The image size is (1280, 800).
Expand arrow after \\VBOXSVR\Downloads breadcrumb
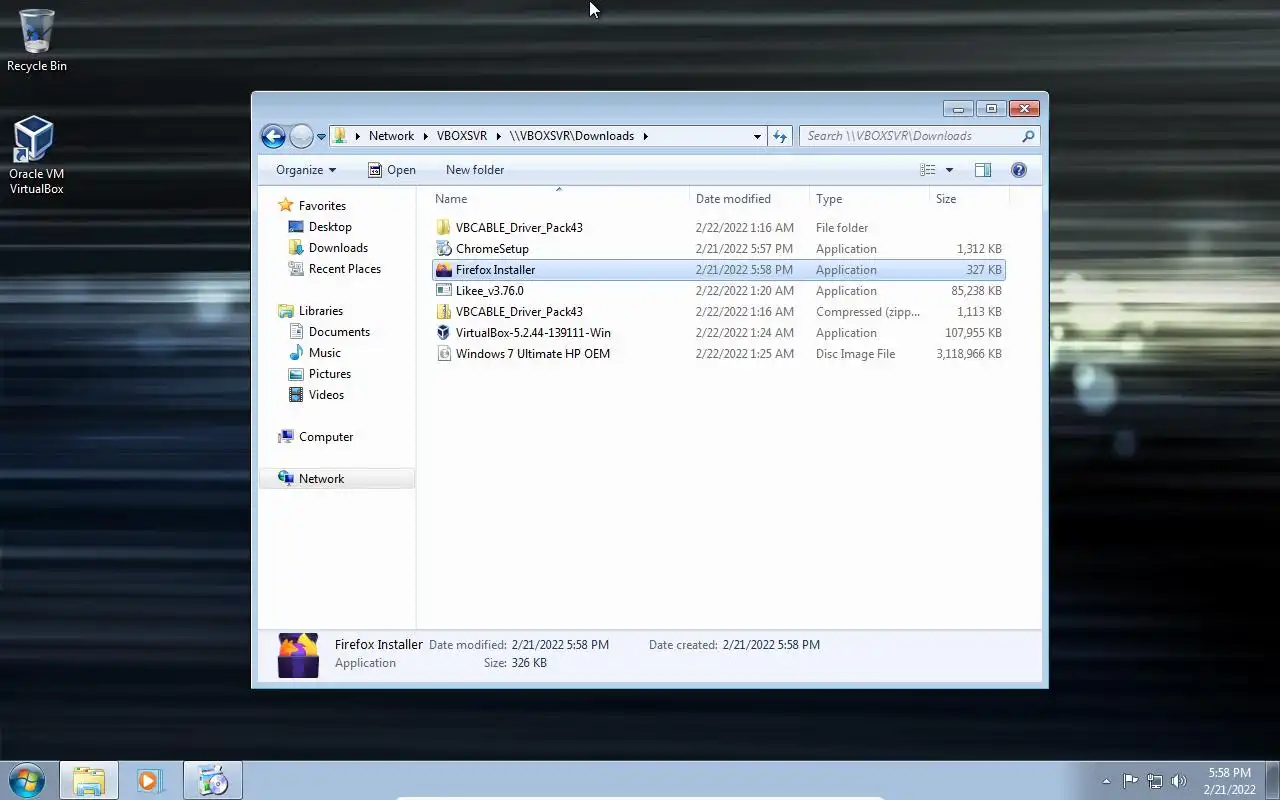[x=645, y=136]
